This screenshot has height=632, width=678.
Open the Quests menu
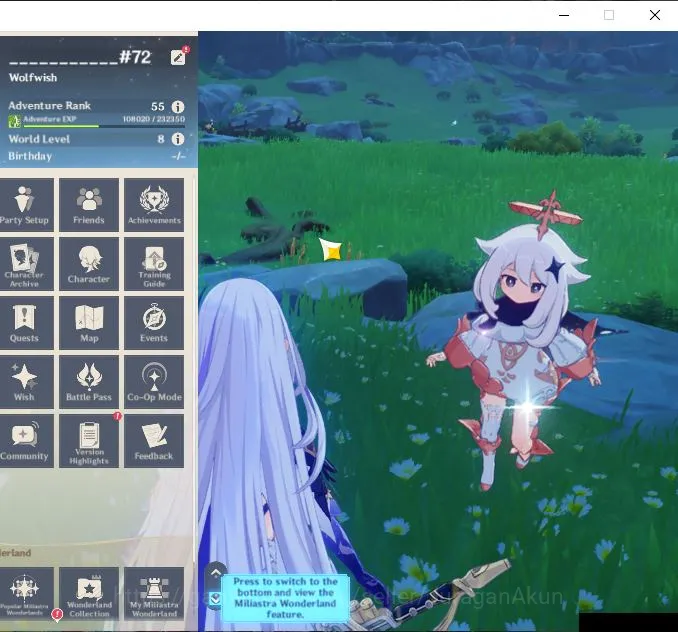tap(26, 323)
